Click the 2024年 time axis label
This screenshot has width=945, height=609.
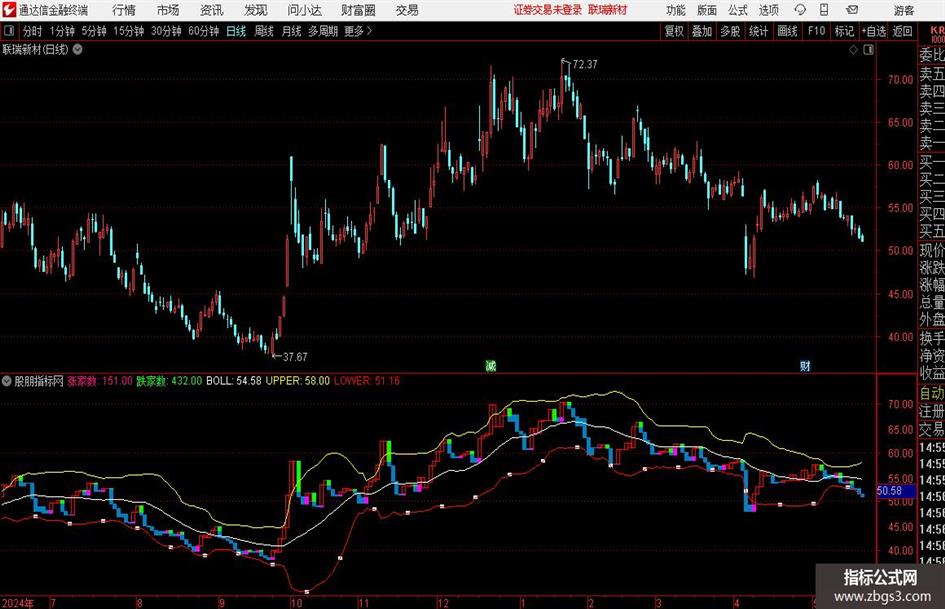click(18, 603)
